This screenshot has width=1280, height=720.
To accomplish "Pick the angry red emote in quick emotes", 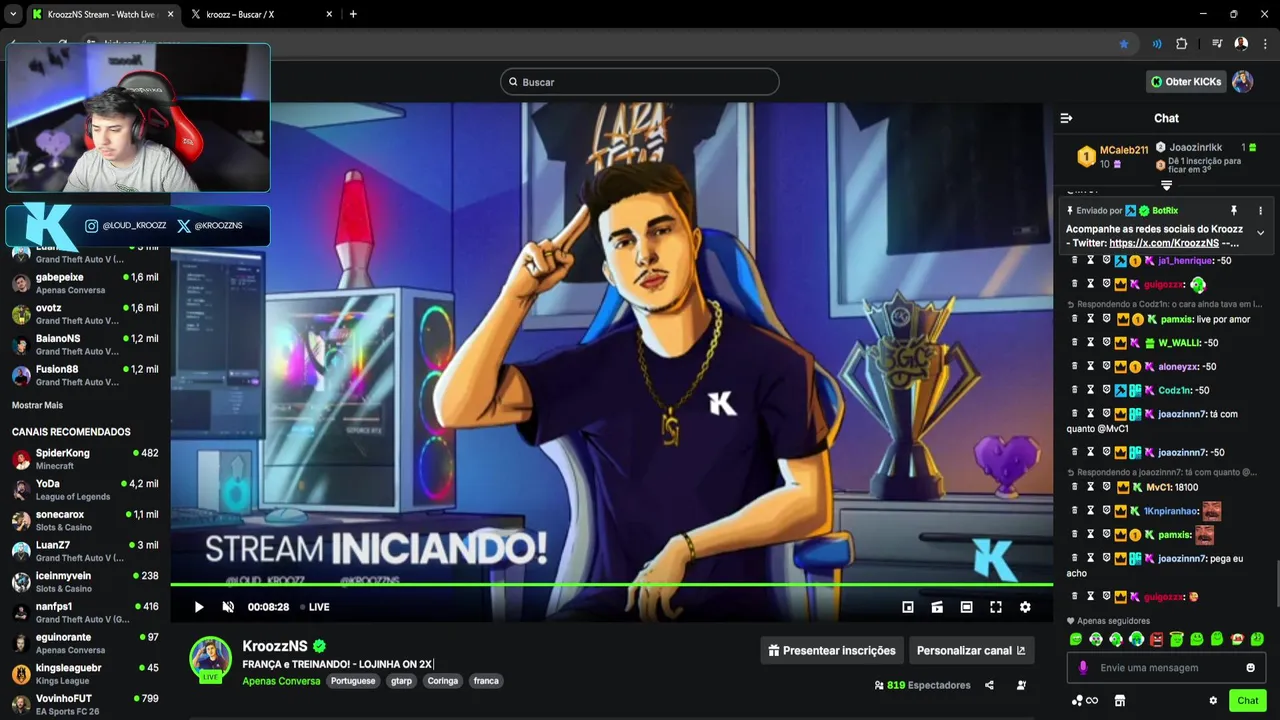I will (x=1157, y=639).
